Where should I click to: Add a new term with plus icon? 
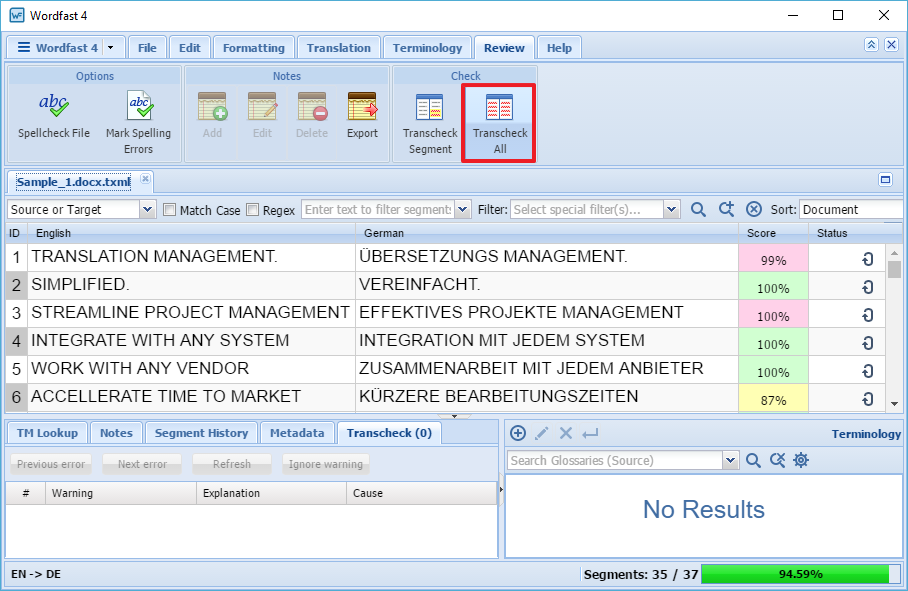(x=518, y=433)
